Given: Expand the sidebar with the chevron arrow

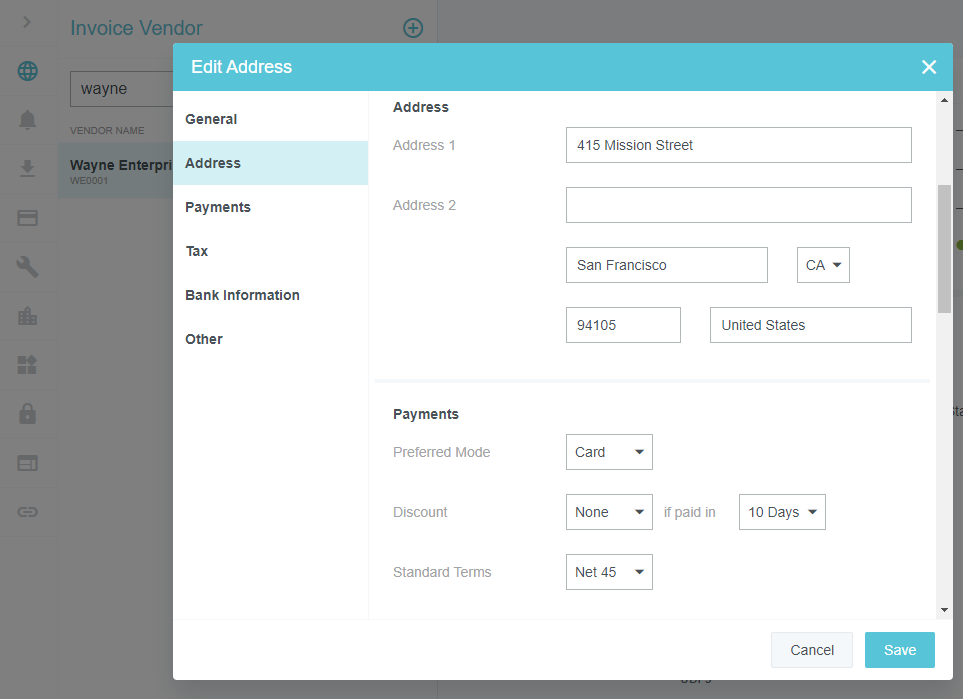Looking at the screenshot, I should tap(28, 22).
